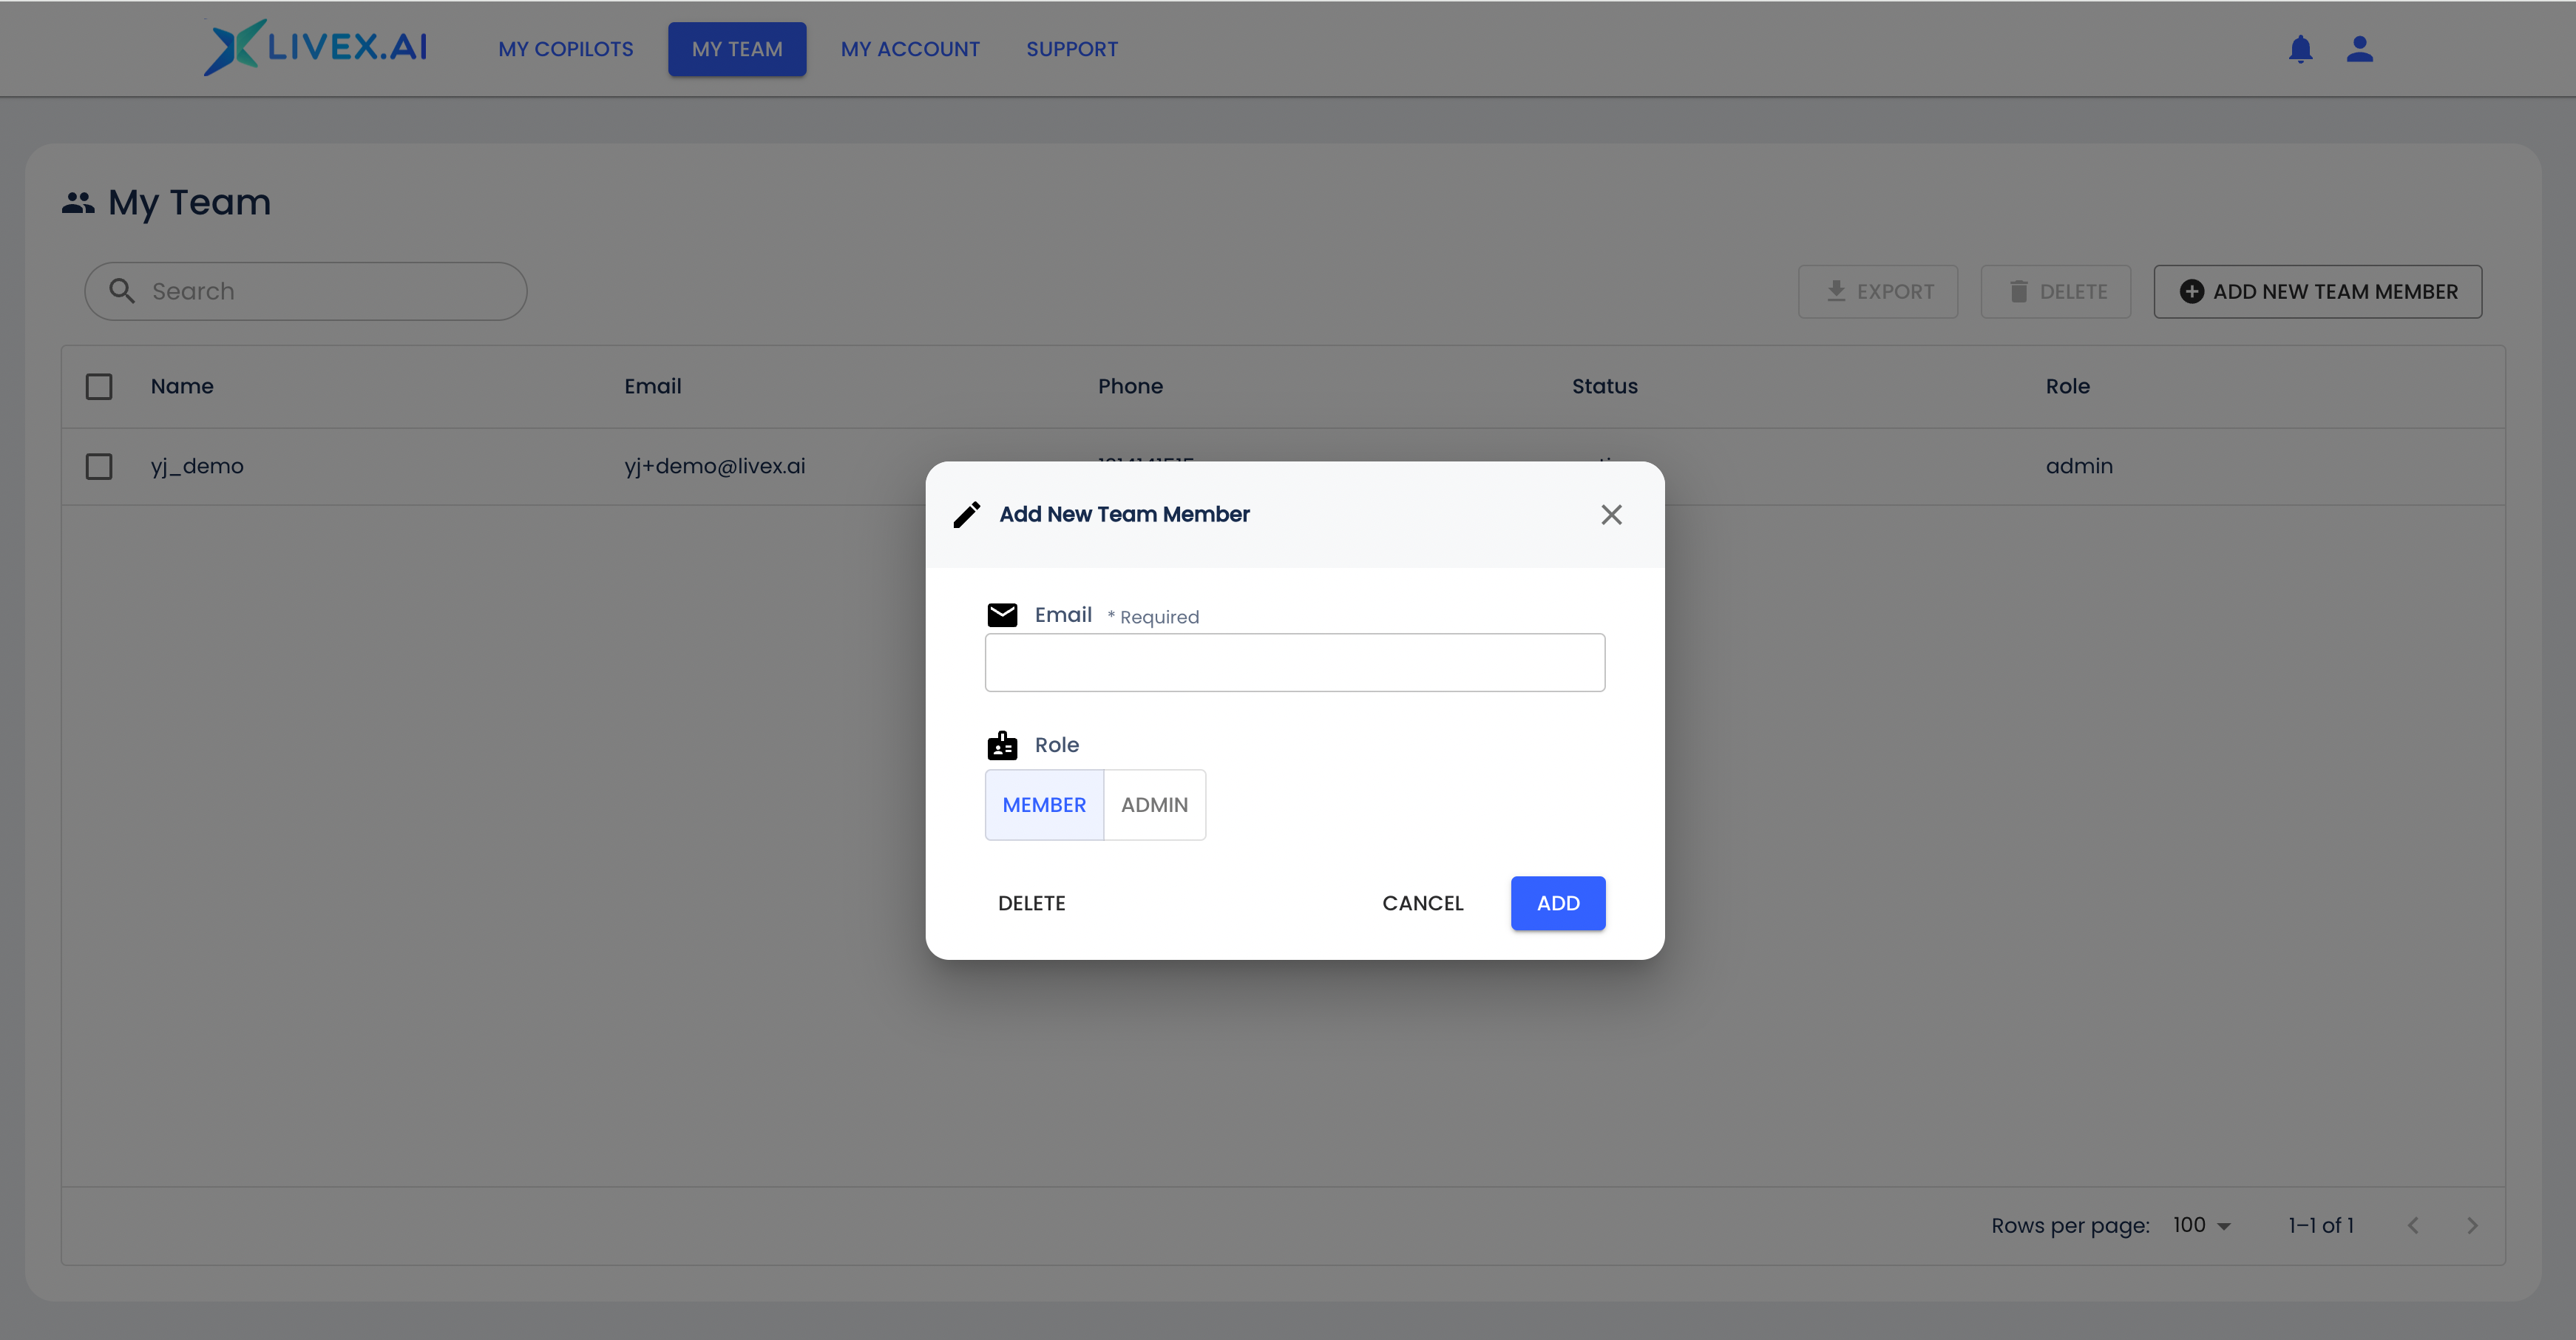The image size is (2576, 1340).
Task: Select the ADMIN role toggle
Action: [x=1154, y=805]
